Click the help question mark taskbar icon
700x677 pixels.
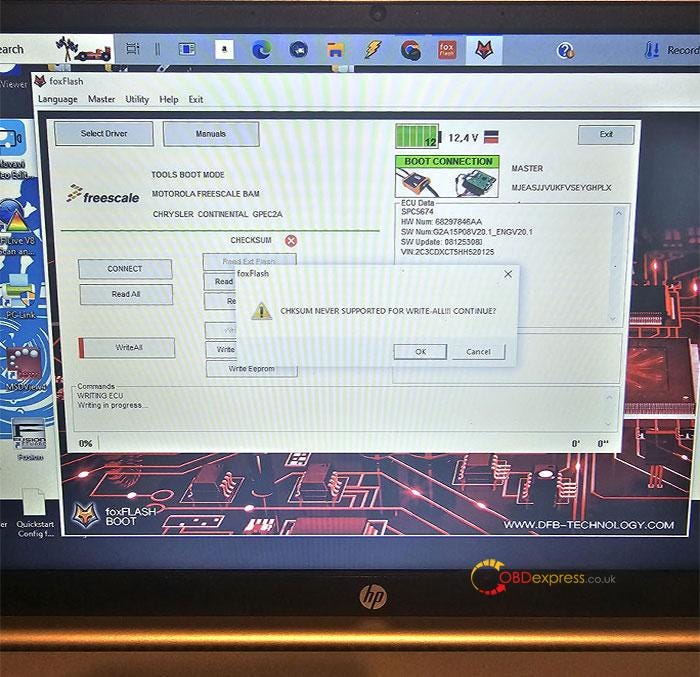coord(565,50)
